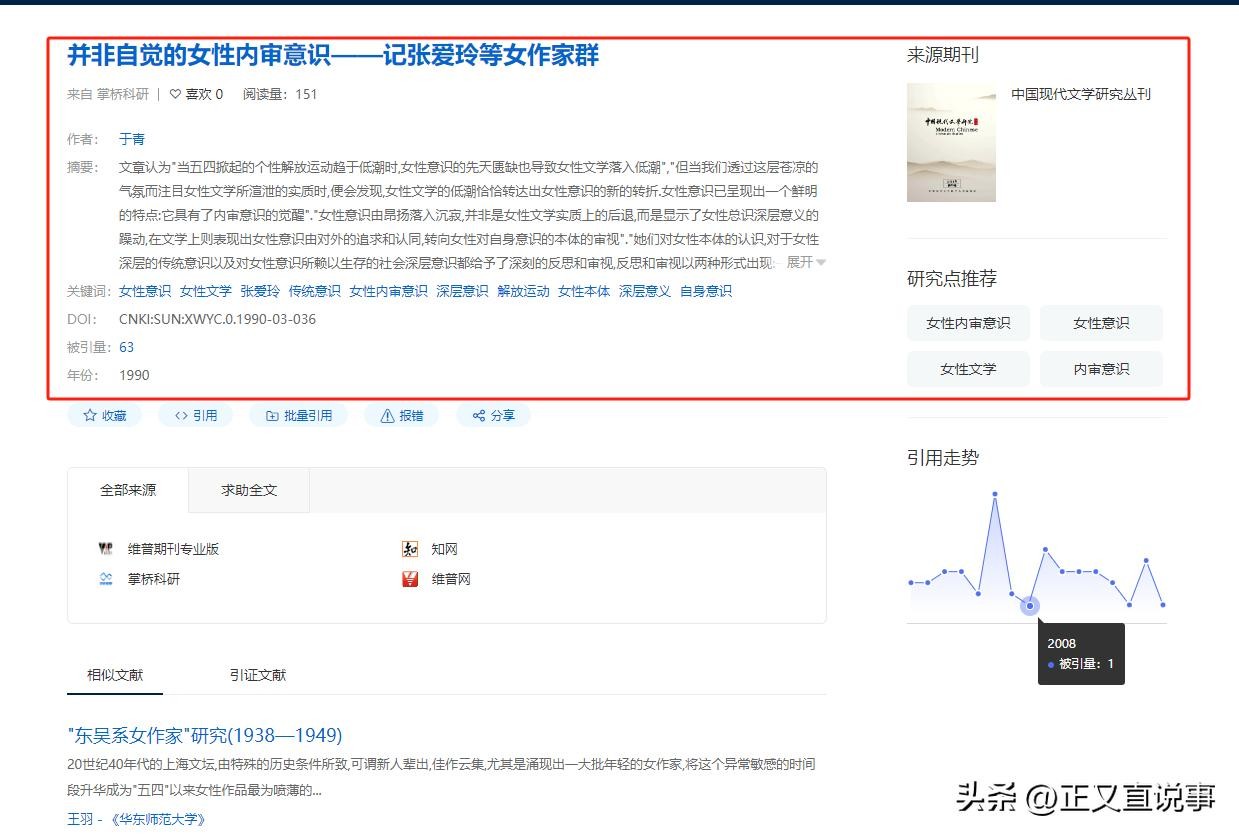
Task: Click author name 于青
Action: [x=132, y=139]
